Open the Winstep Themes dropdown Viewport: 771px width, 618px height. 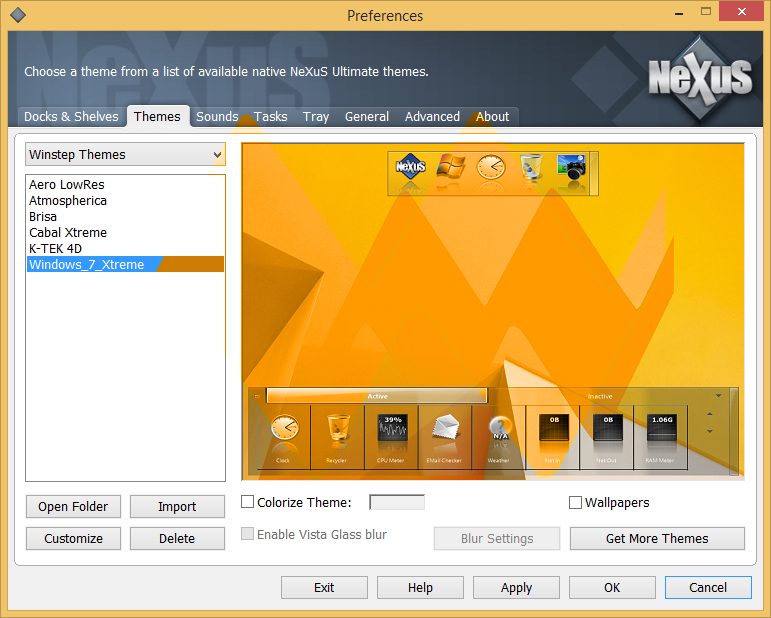click(125, 154)
